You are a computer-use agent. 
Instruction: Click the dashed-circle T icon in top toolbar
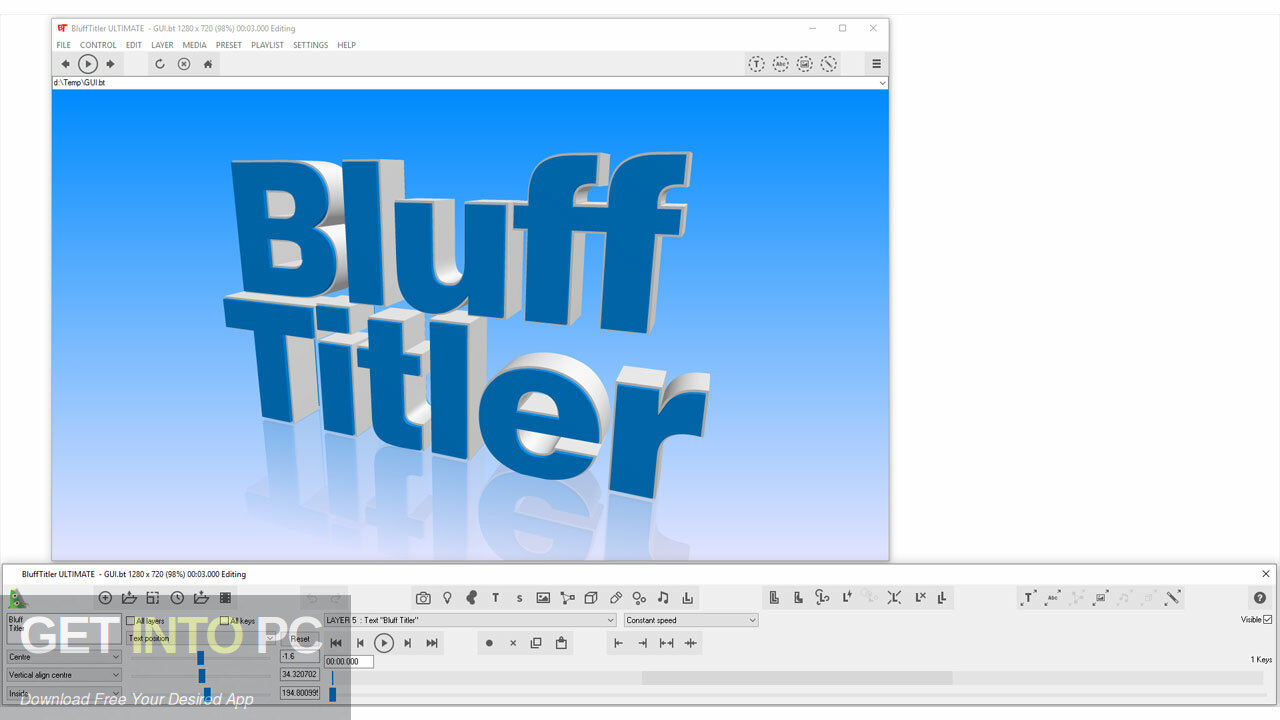(756, 64)
